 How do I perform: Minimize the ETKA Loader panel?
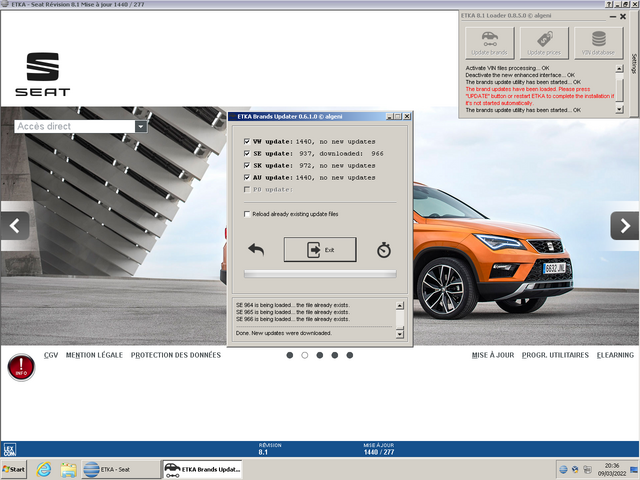click(613, 17)
